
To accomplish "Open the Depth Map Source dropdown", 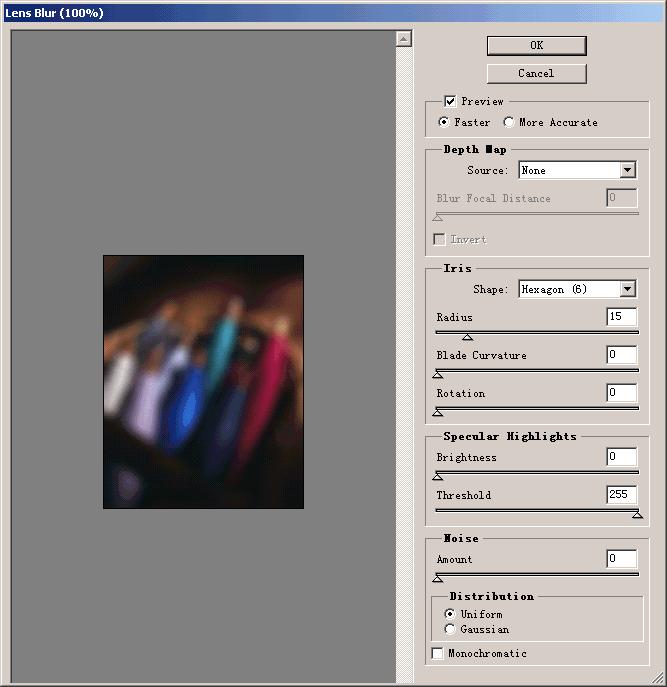I will (x=627, y=170).
